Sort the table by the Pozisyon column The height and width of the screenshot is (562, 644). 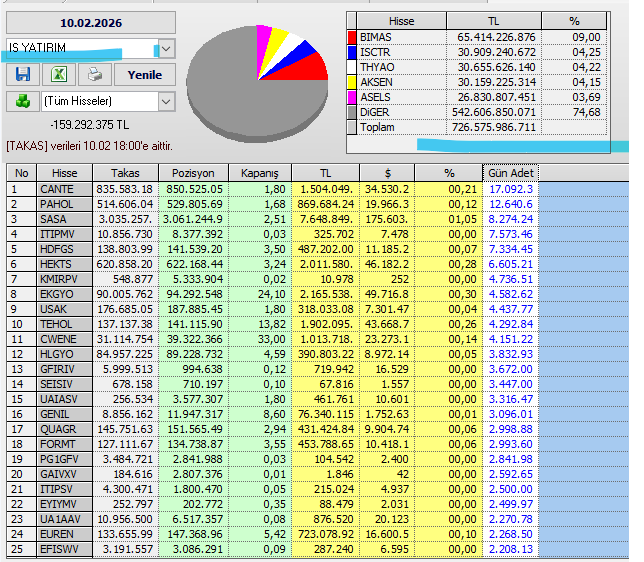tap(193, 173)
